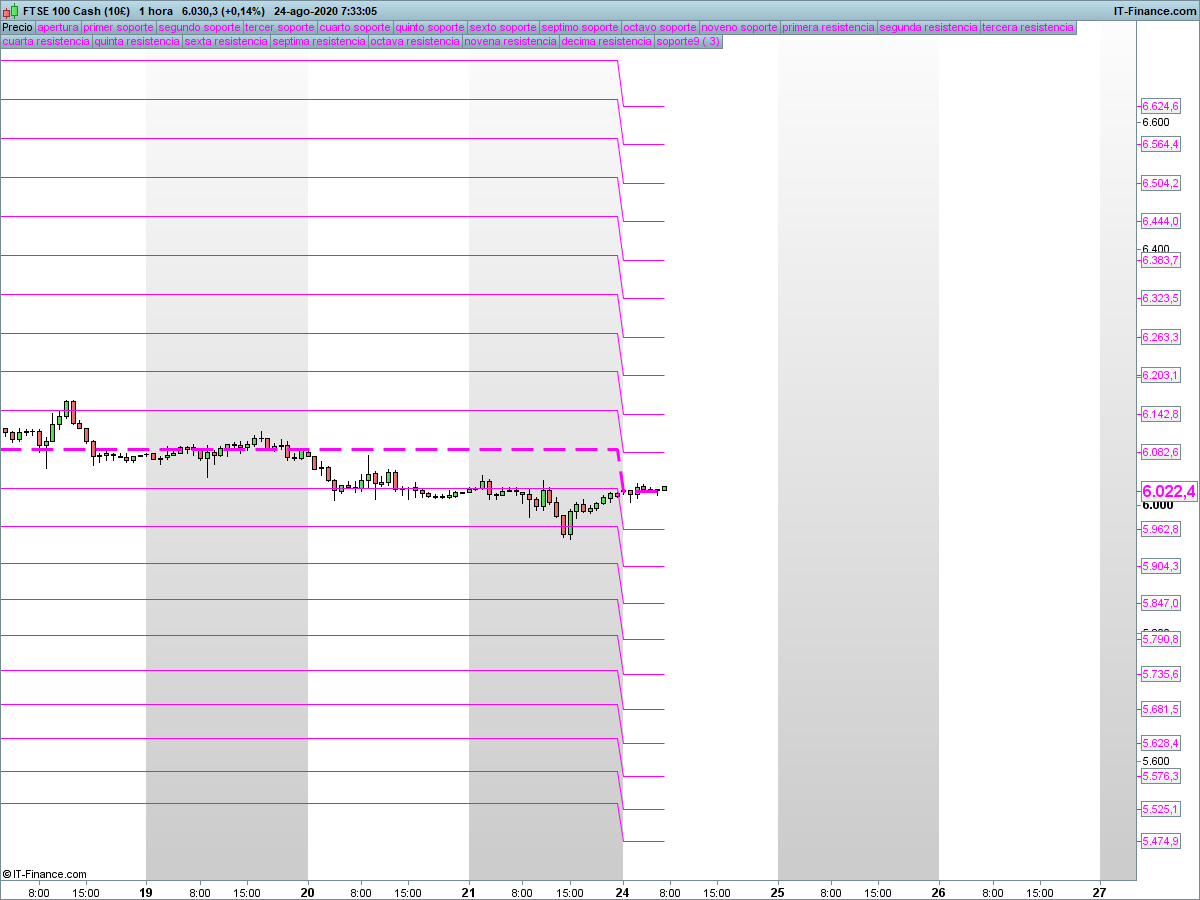The width and height of the screenshot is (1200, 900).
Task: Click the 1 hora timeframe text
Action: tap(156, 11)
